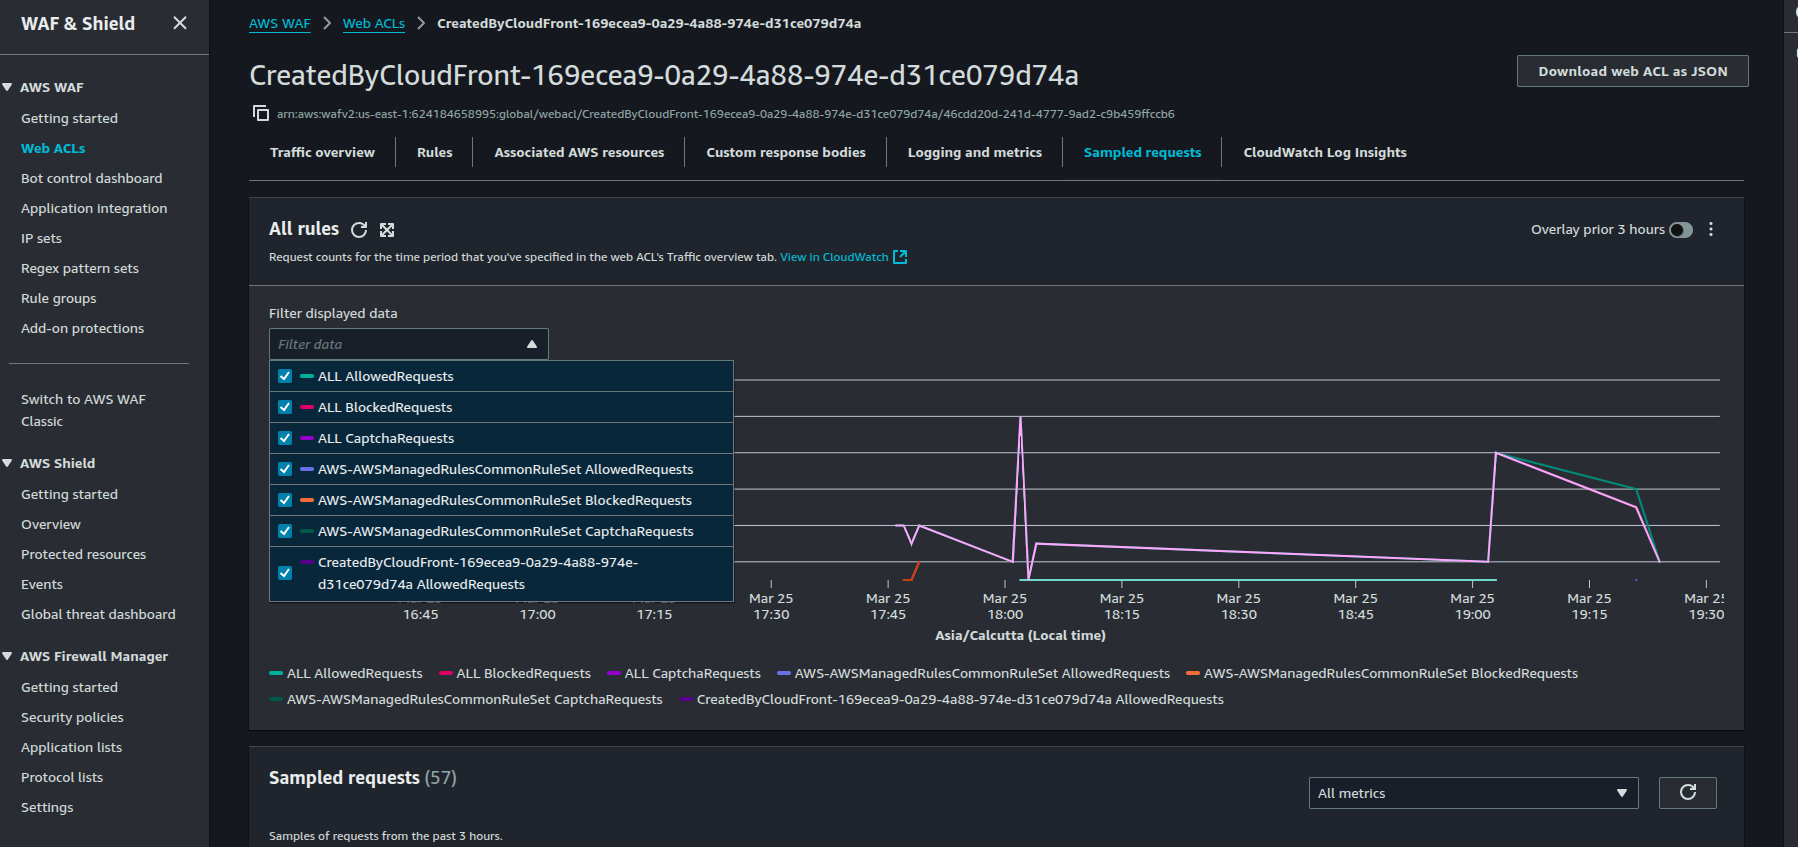The width and height of the screenshot is (1798, 847).
Task: Open IP sets page
Action: pos(41,238)
